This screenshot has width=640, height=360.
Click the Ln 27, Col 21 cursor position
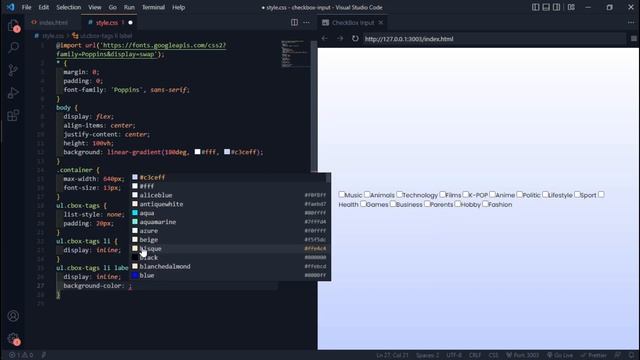tap(392, 355)
